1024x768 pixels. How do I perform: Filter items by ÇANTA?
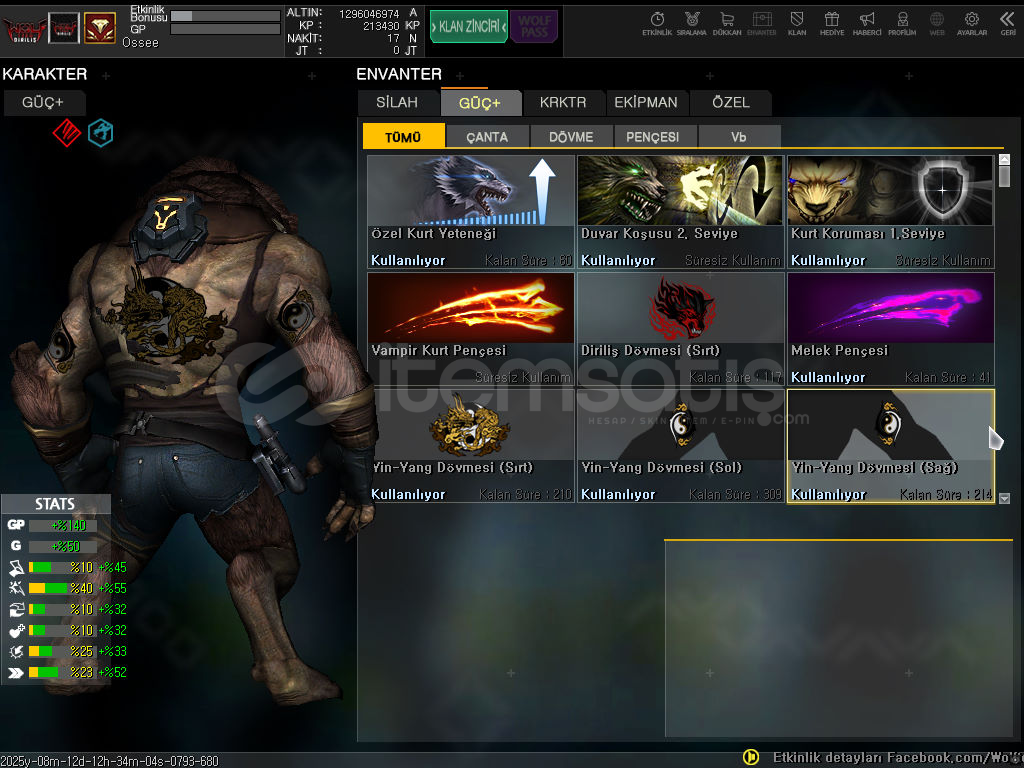487,136
